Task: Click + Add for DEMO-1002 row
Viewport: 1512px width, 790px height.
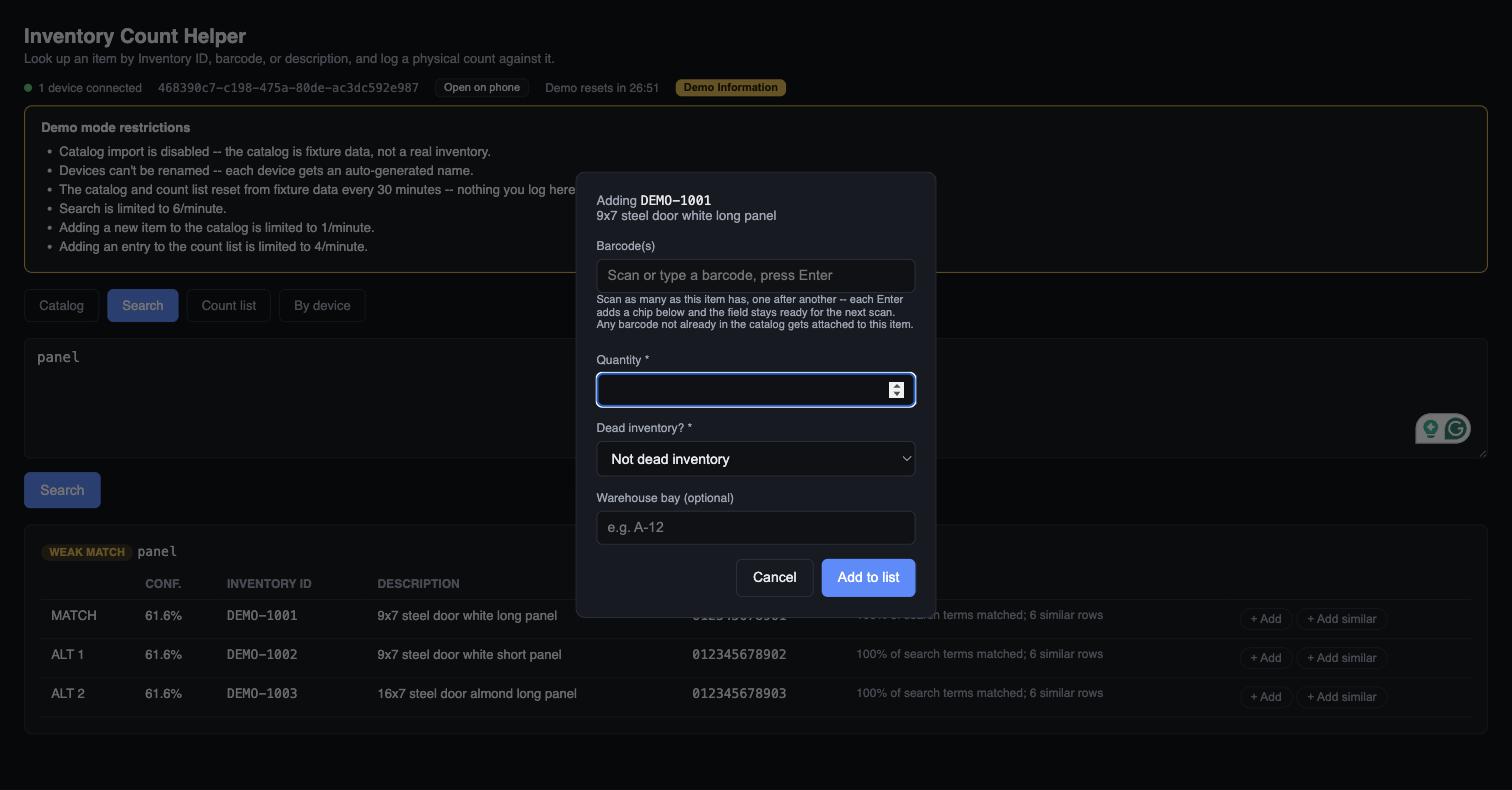Action: tap(1265, 658)
